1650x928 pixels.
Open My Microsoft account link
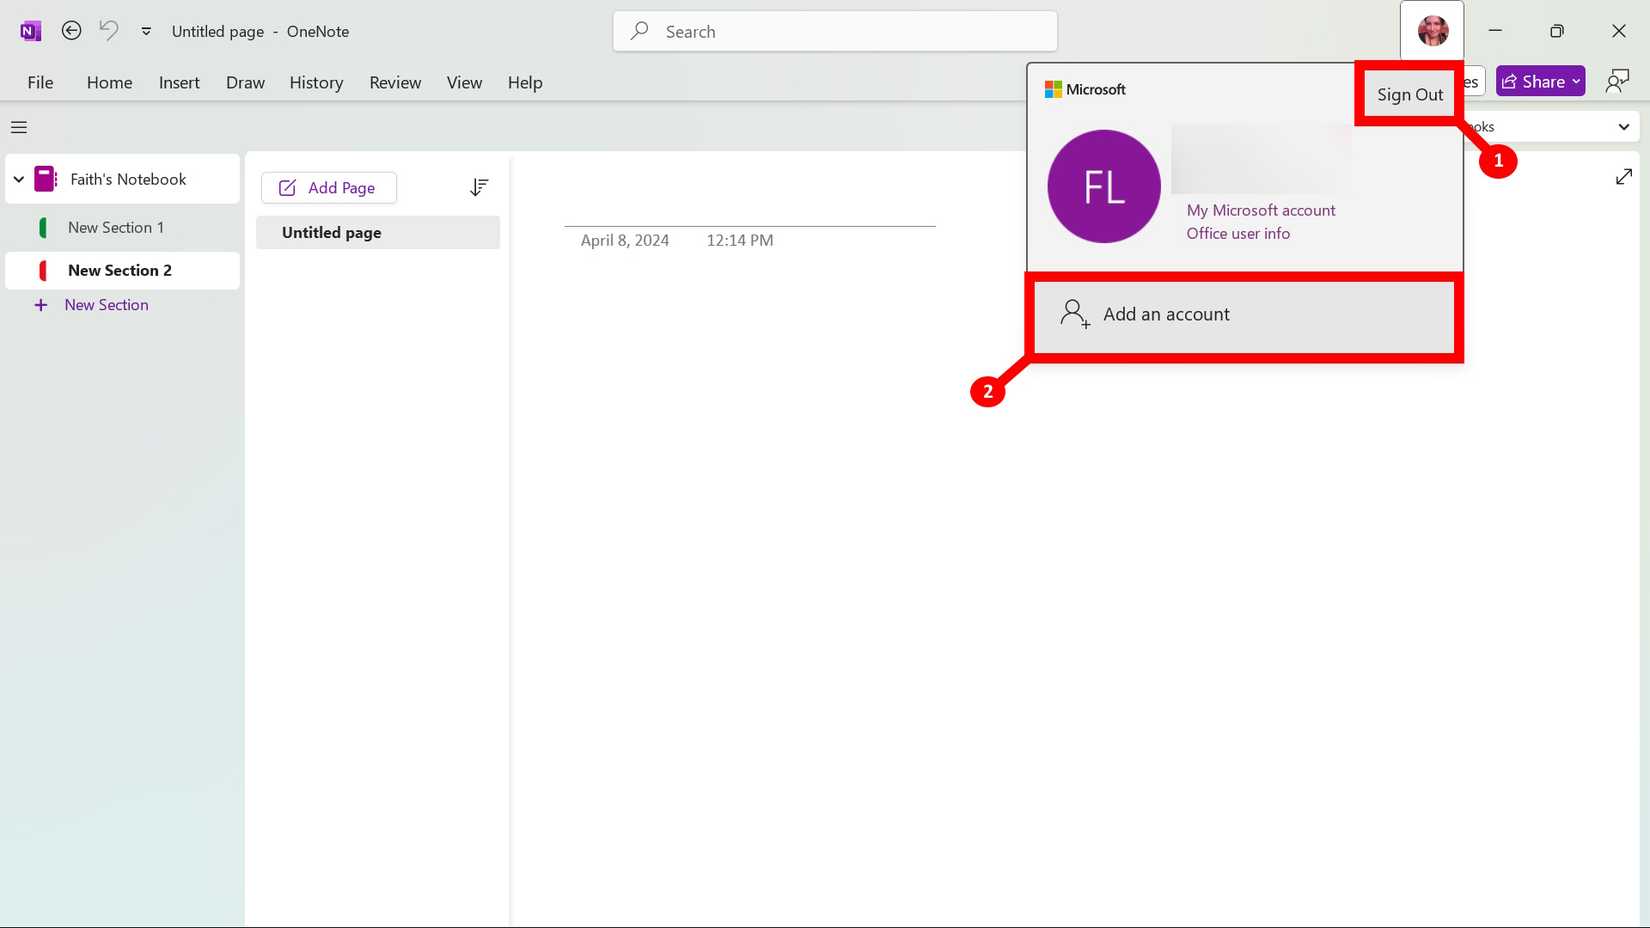click(1260, 210)
